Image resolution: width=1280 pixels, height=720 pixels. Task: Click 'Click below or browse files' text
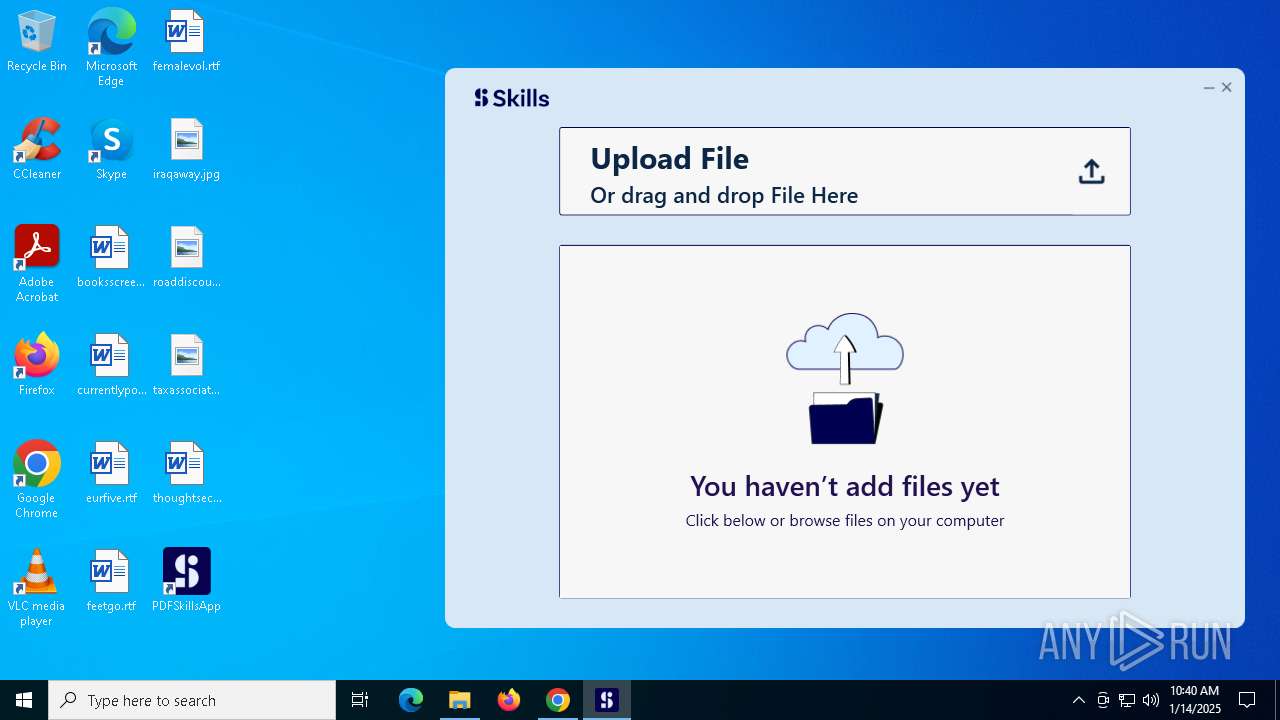845,520
